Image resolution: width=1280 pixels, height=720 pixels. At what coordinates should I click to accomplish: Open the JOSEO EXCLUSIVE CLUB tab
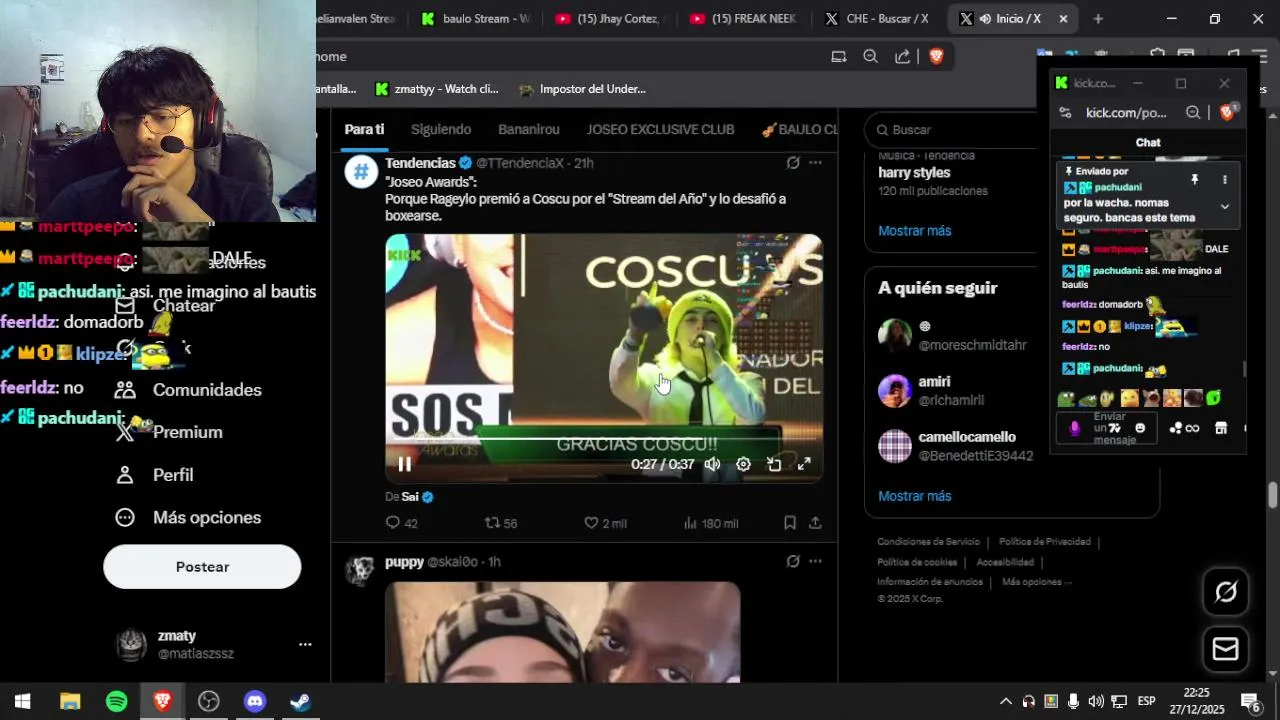[660, 129]
